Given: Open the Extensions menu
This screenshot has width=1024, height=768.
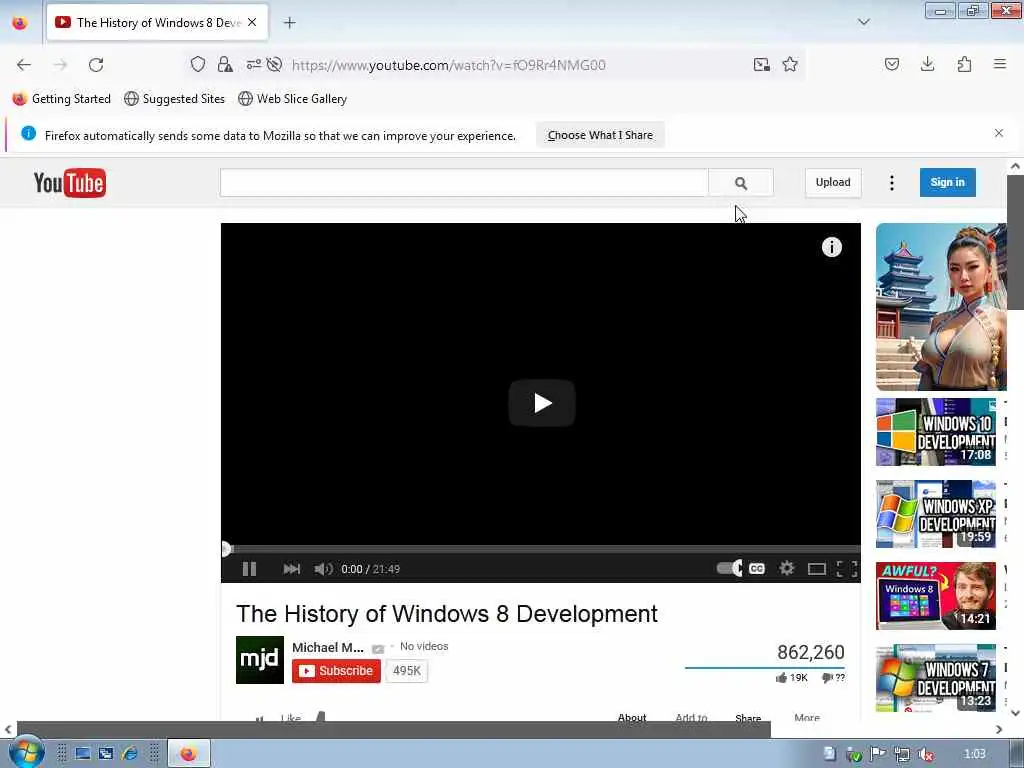Looking at the screenshot, I should [964, 64].
